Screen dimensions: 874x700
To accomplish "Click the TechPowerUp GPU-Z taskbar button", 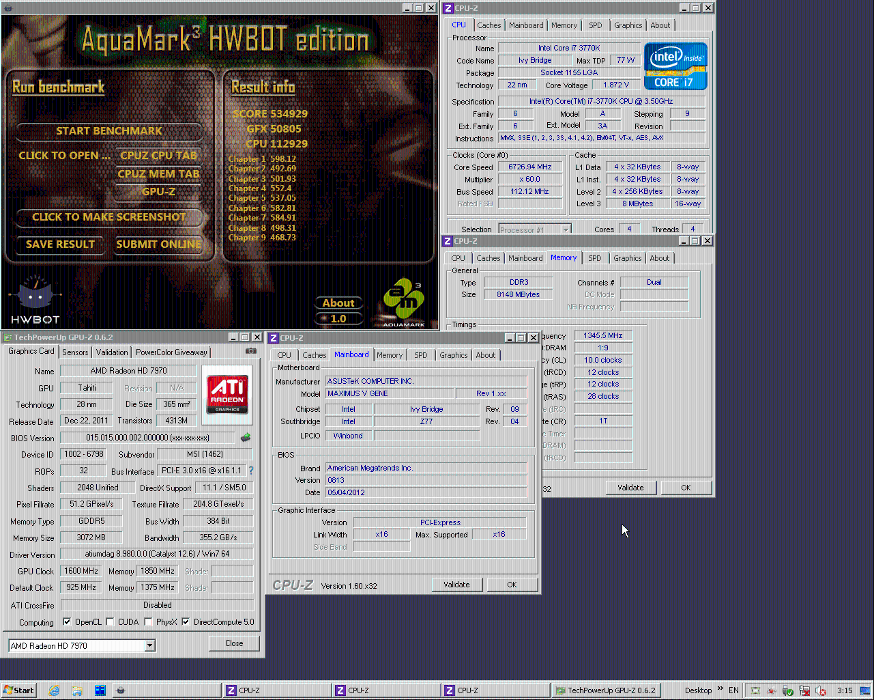I will click(606, 690).
